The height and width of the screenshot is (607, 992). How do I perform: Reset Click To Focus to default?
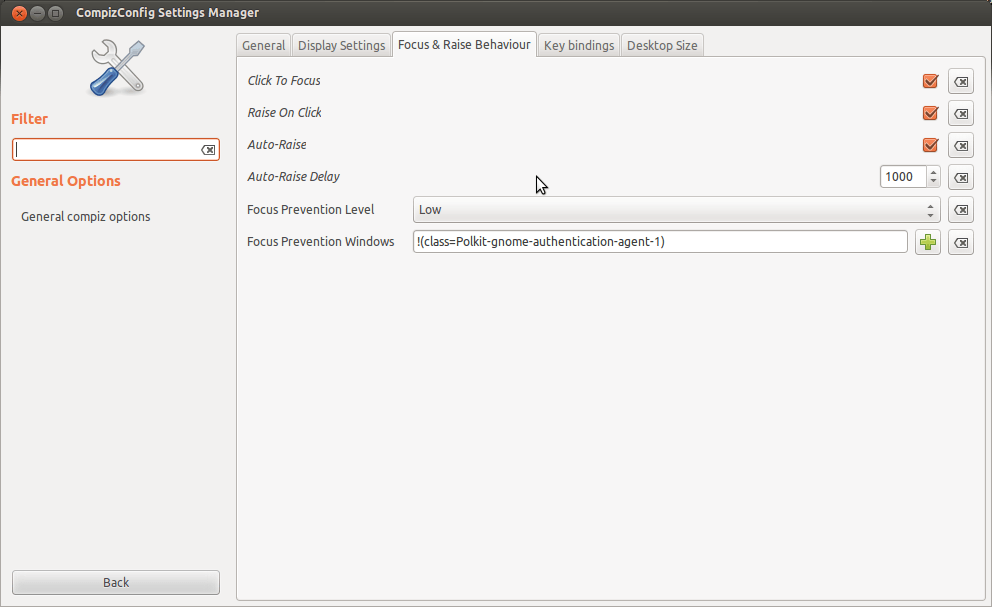(x=960, y=82)
